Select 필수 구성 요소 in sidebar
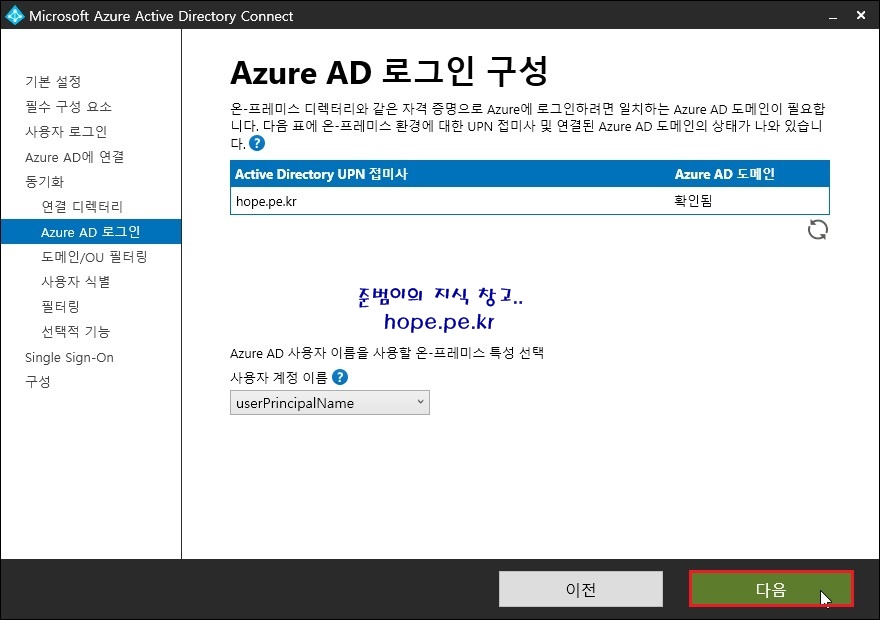Viewport: 880px width, 620px height. click(68, 107)
